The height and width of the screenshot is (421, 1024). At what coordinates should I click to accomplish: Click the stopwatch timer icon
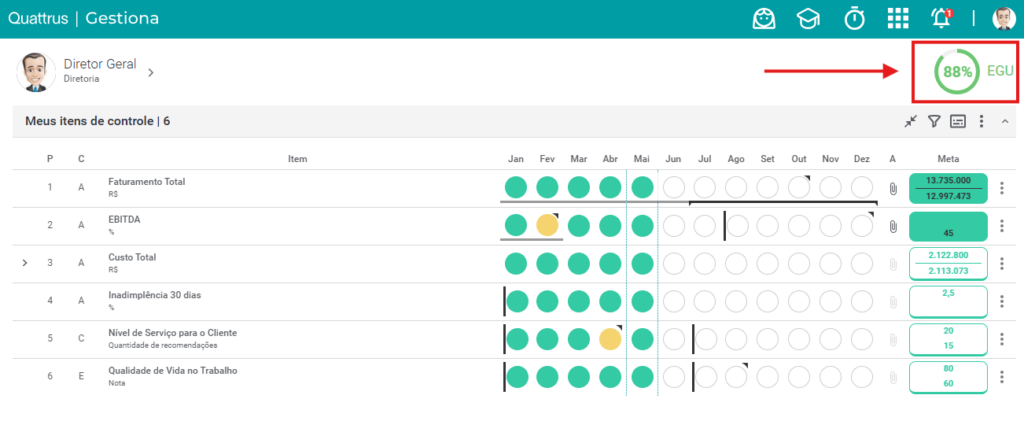(x=854, y=18)
